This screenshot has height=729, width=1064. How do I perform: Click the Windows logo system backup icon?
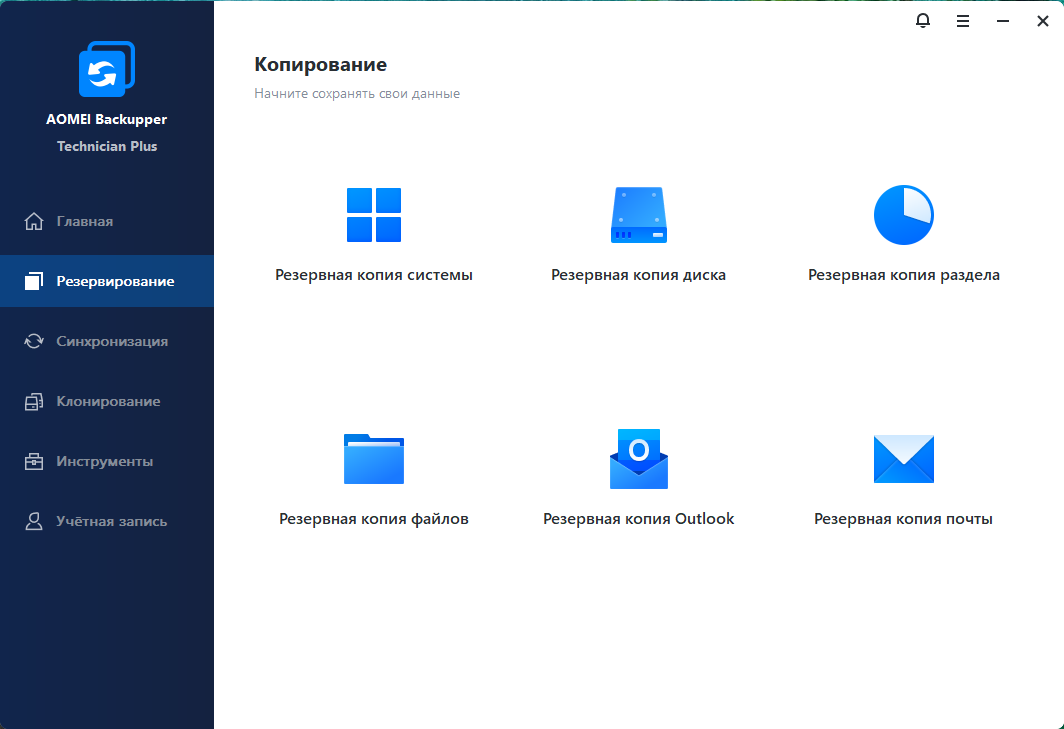(x=373, y=215)
